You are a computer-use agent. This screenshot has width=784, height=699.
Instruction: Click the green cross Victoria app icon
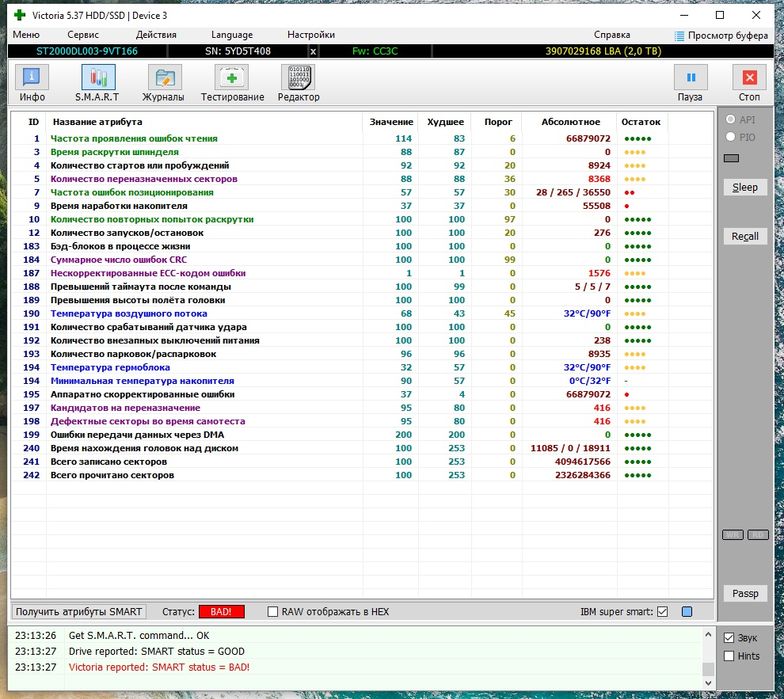click(x=20, y=15)
